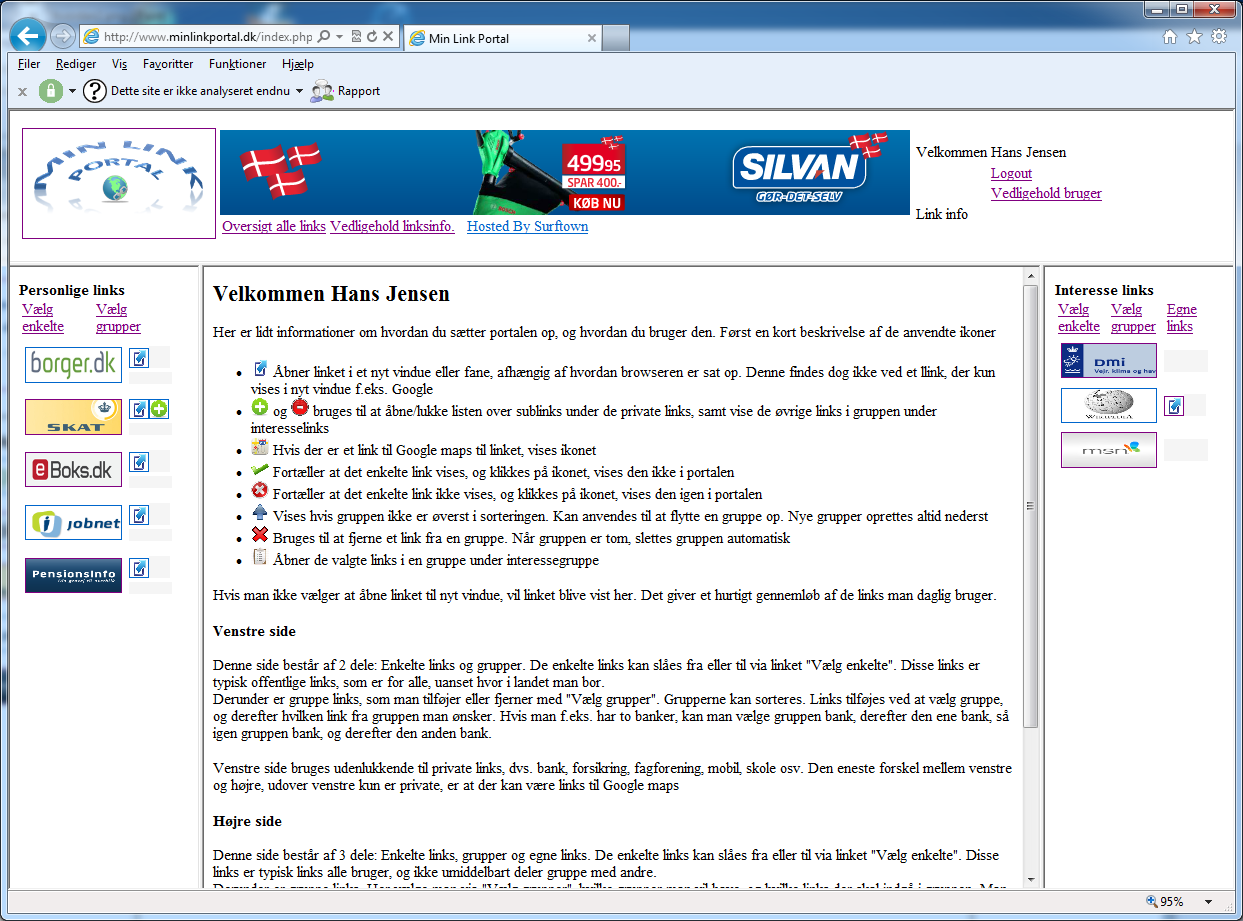
Task: Click the PensionsInfo logo link
Action: pos(73,575)
